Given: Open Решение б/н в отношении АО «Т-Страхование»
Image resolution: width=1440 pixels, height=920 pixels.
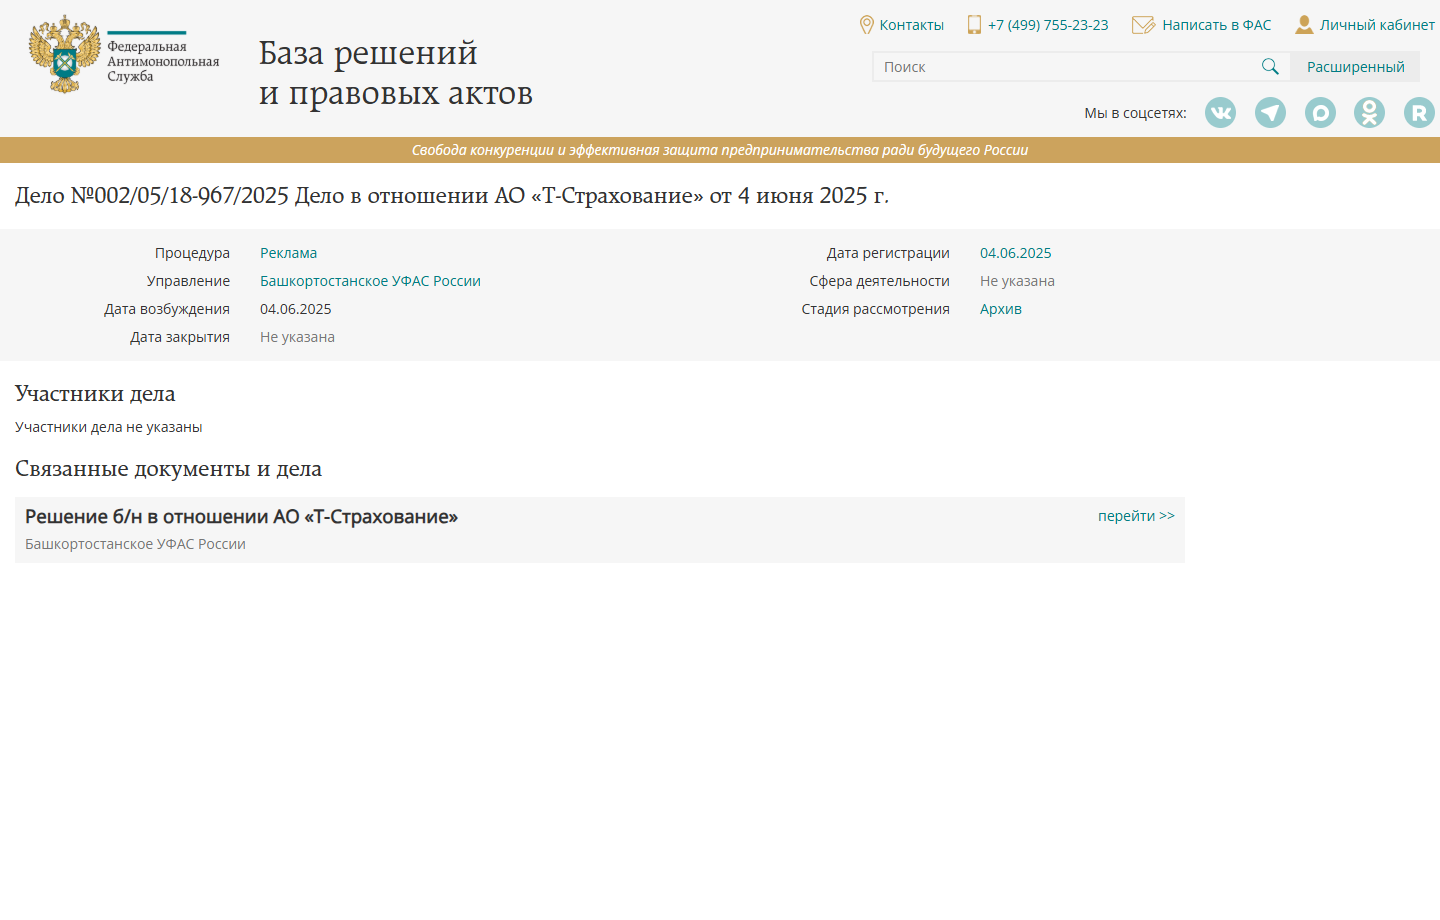Looking at the screenshot, I should click(x=241, y=517).
